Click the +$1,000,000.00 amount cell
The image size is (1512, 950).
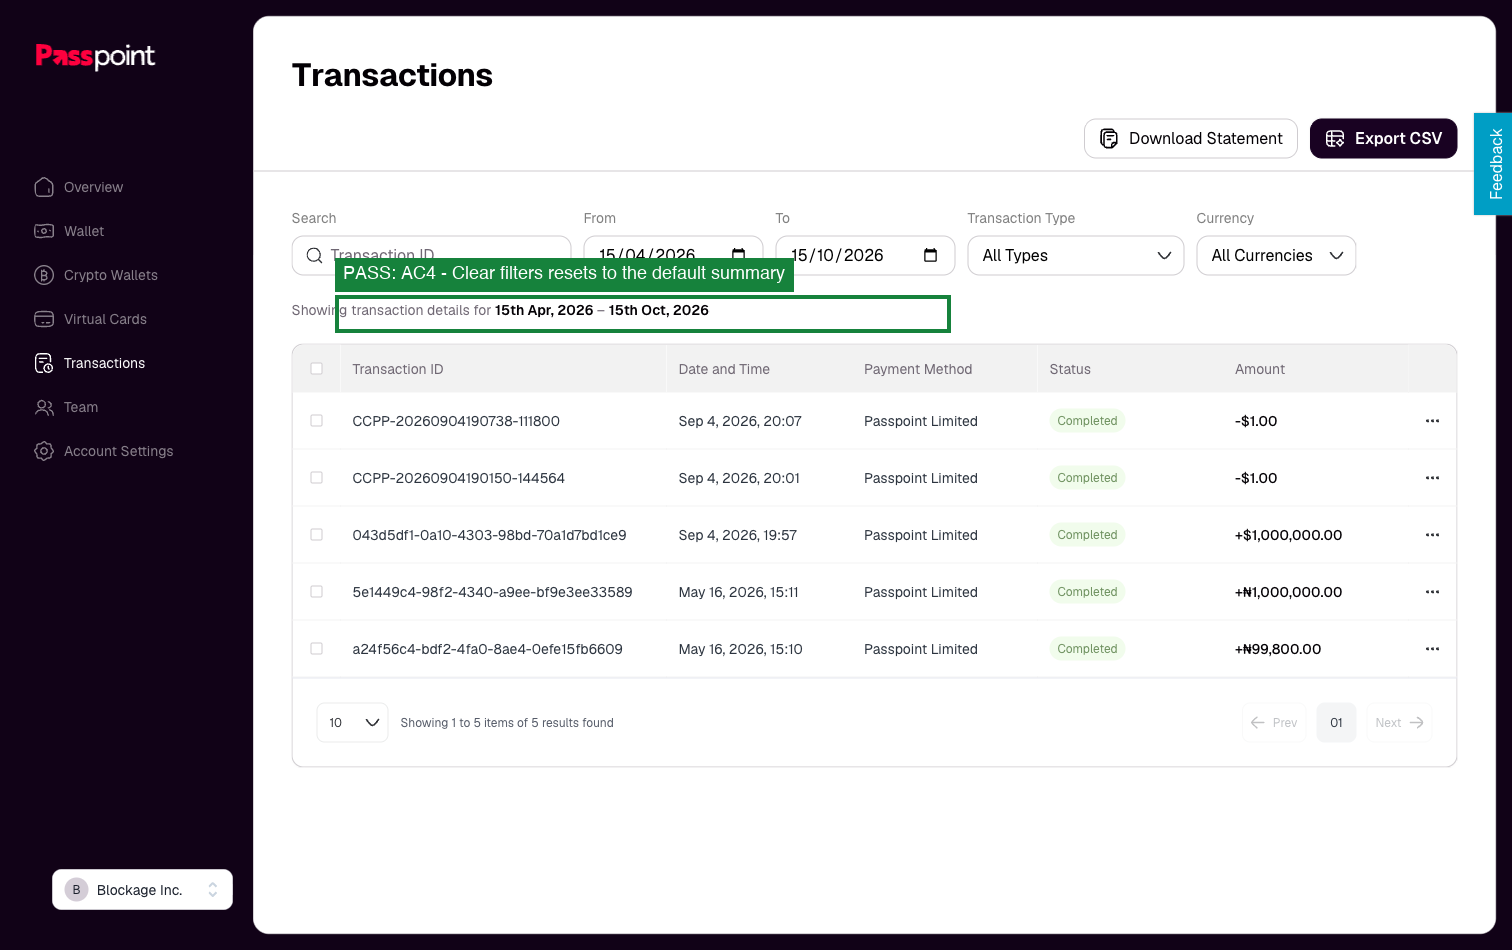coord(1289,535)
